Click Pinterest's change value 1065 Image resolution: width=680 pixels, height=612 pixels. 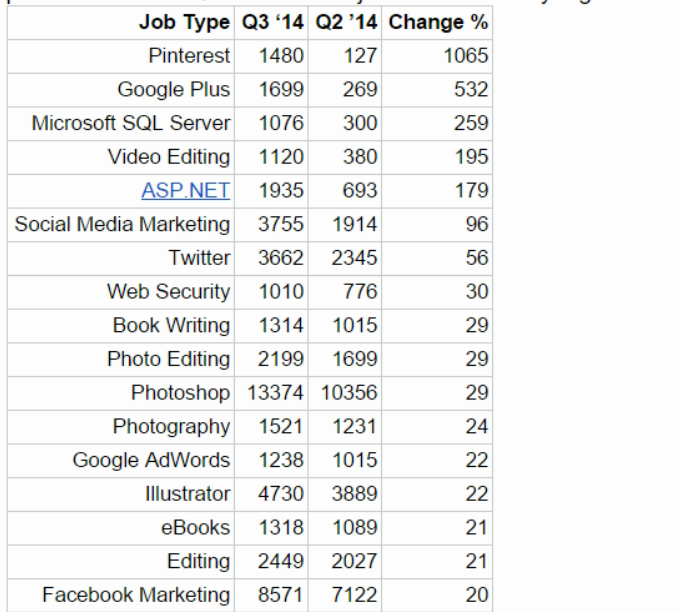[x=466, y=56]
